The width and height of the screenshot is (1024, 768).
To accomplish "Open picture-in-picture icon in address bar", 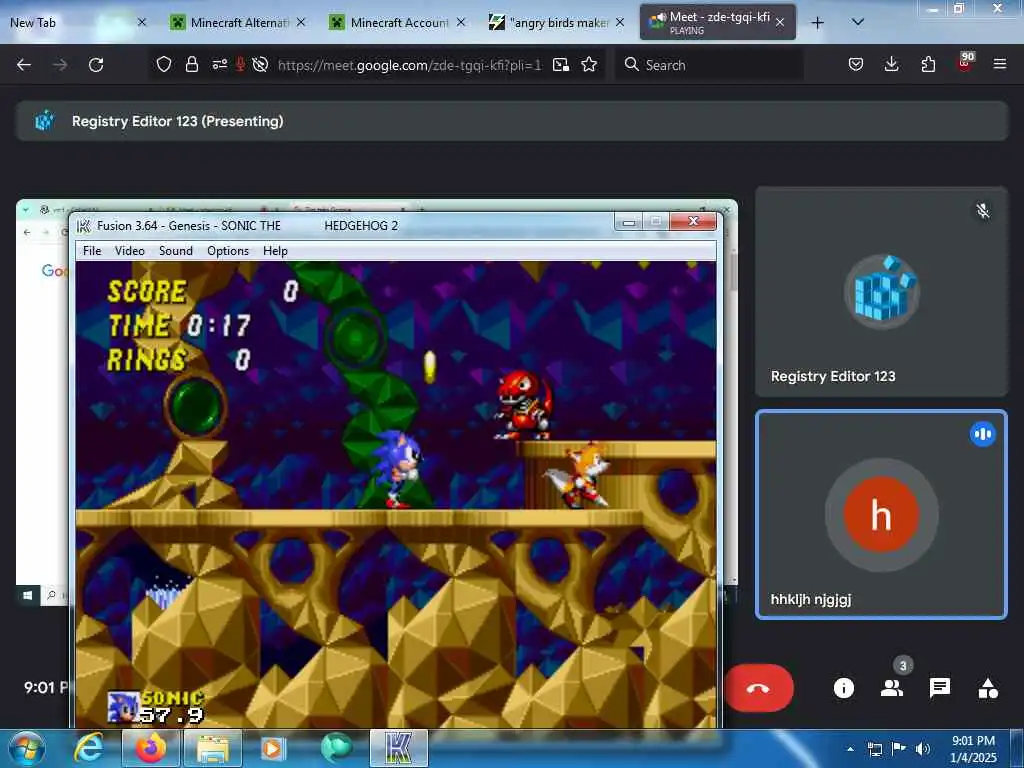I will (560, 64).
